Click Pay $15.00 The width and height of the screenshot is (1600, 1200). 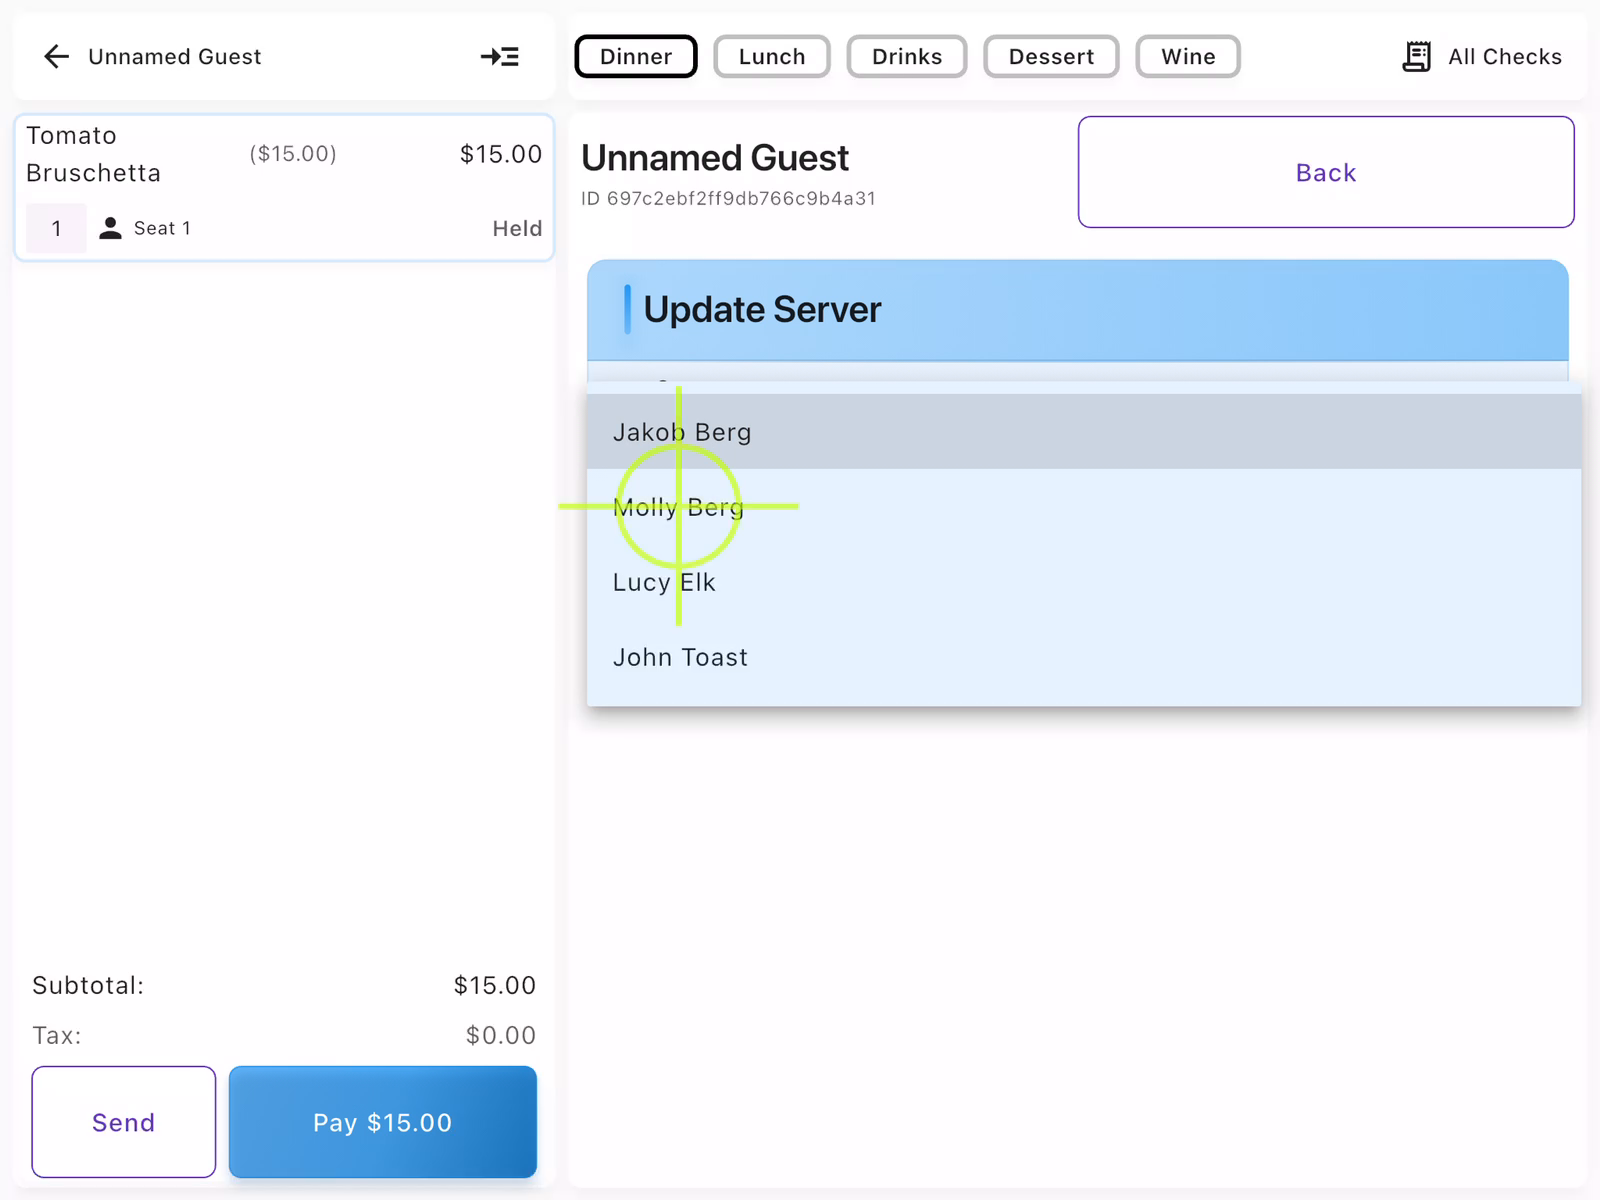382,1122
